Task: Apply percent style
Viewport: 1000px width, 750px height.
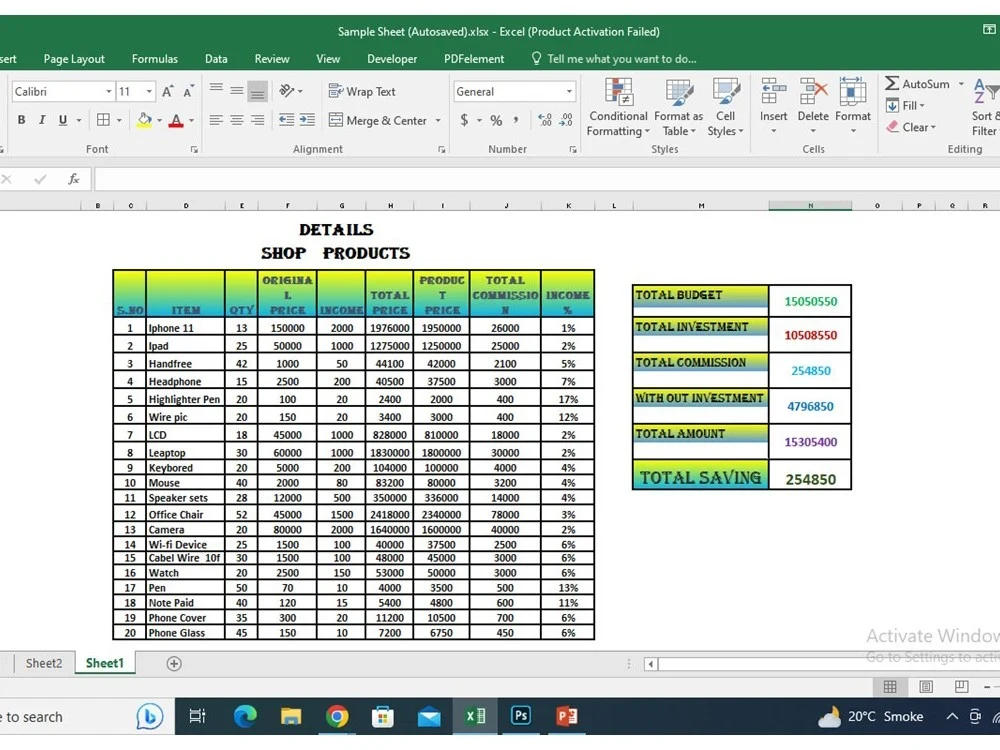Action: click(496, 120)
